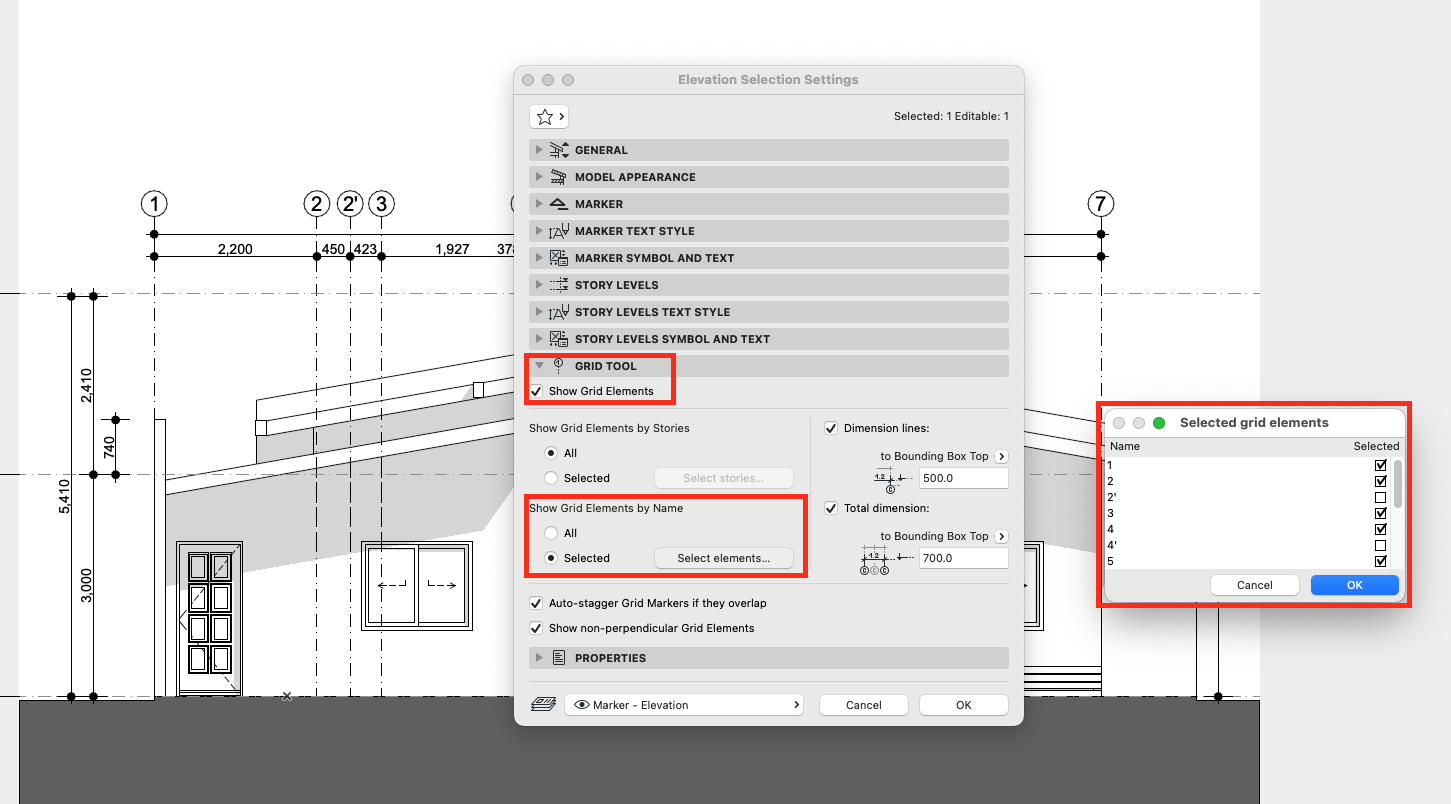Uncheck Show Grid Elements
Image resolution: width=1451 pixels, height=804 pixels.
(536, 391)
